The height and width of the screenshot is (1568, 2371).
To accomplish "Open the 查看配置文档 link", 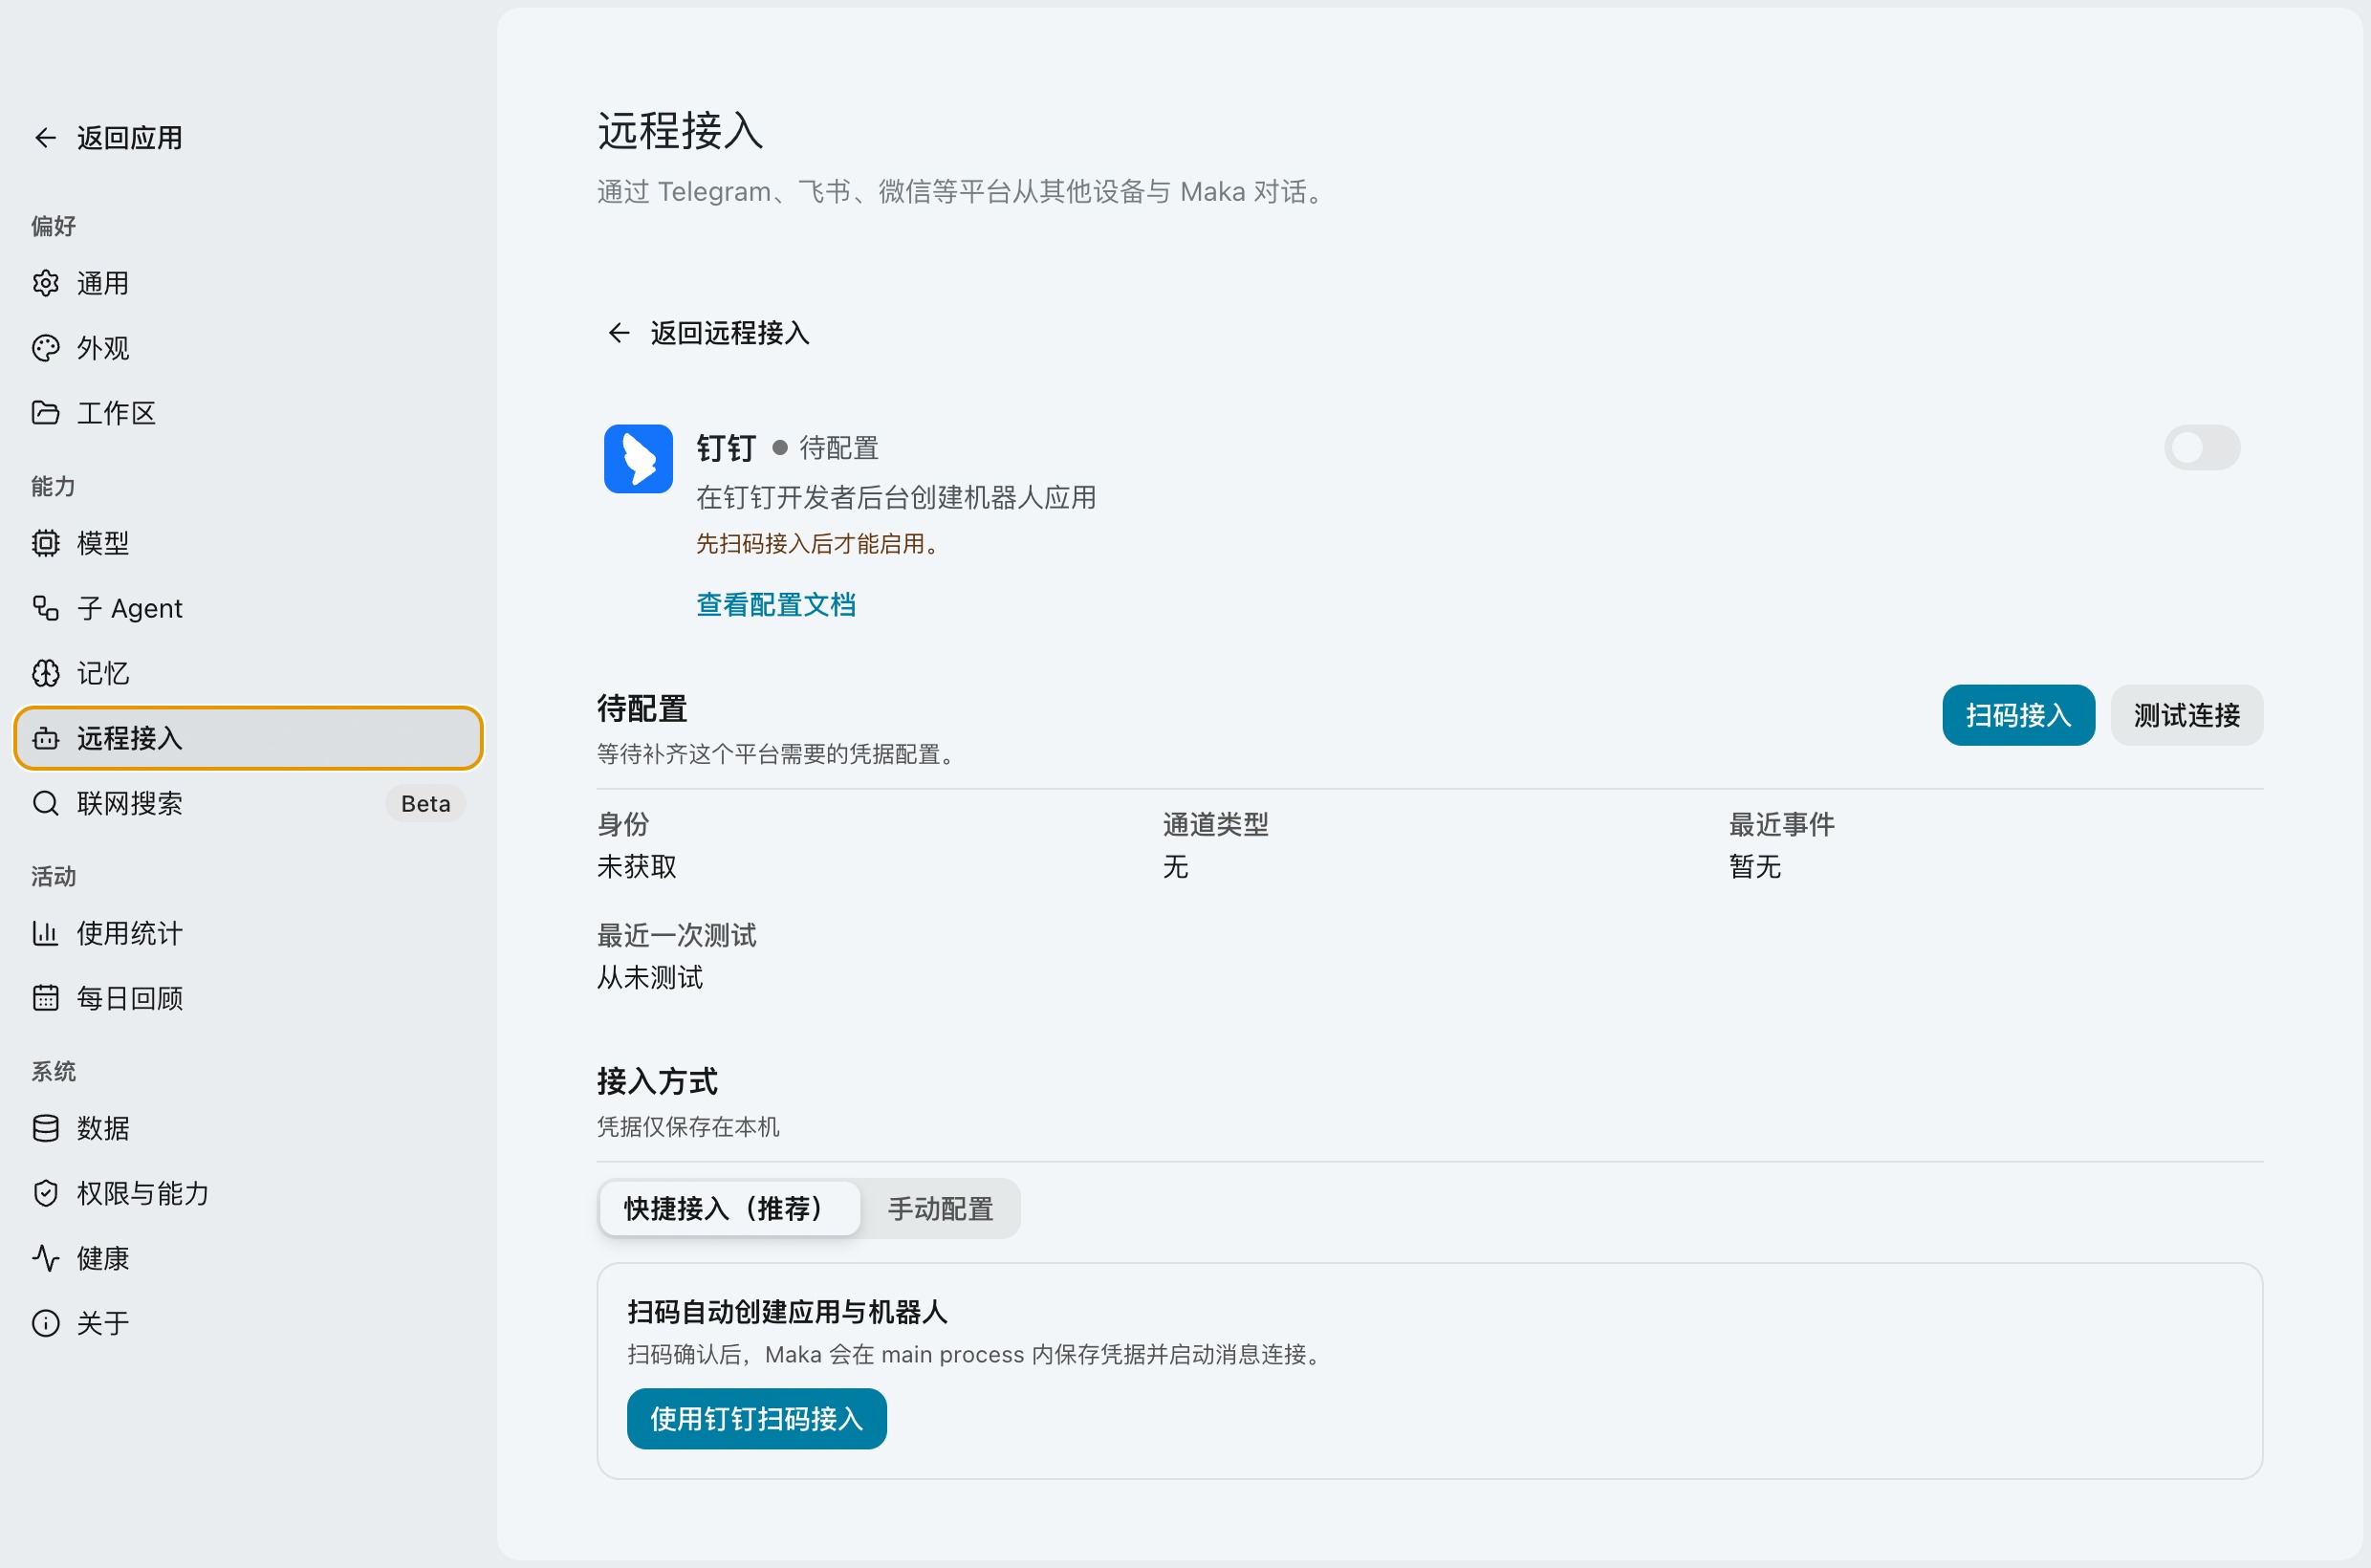I will point(775,605).
